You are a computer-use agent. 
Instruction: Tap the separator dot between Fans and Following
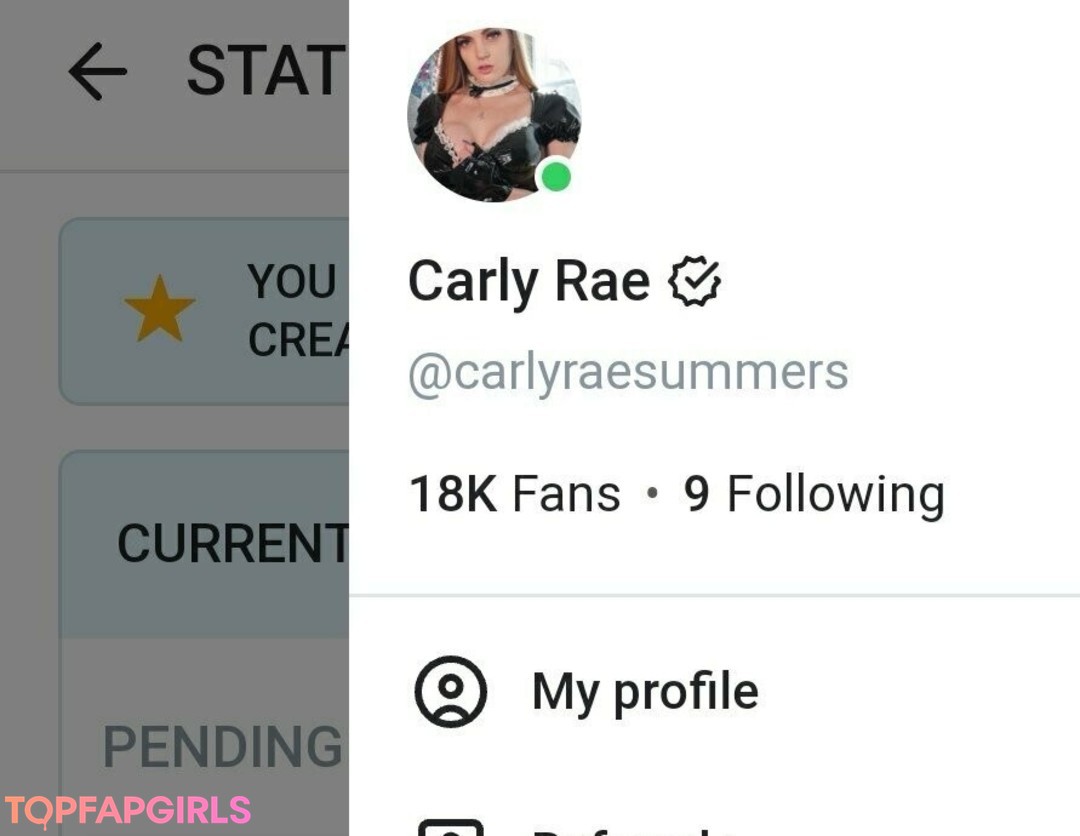(652, 493)
